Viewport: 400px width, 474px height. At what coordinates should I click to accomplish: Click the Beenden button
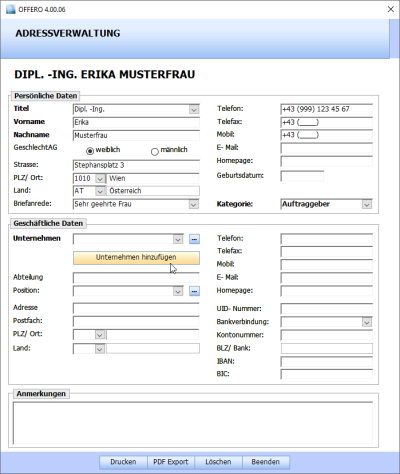266,462
